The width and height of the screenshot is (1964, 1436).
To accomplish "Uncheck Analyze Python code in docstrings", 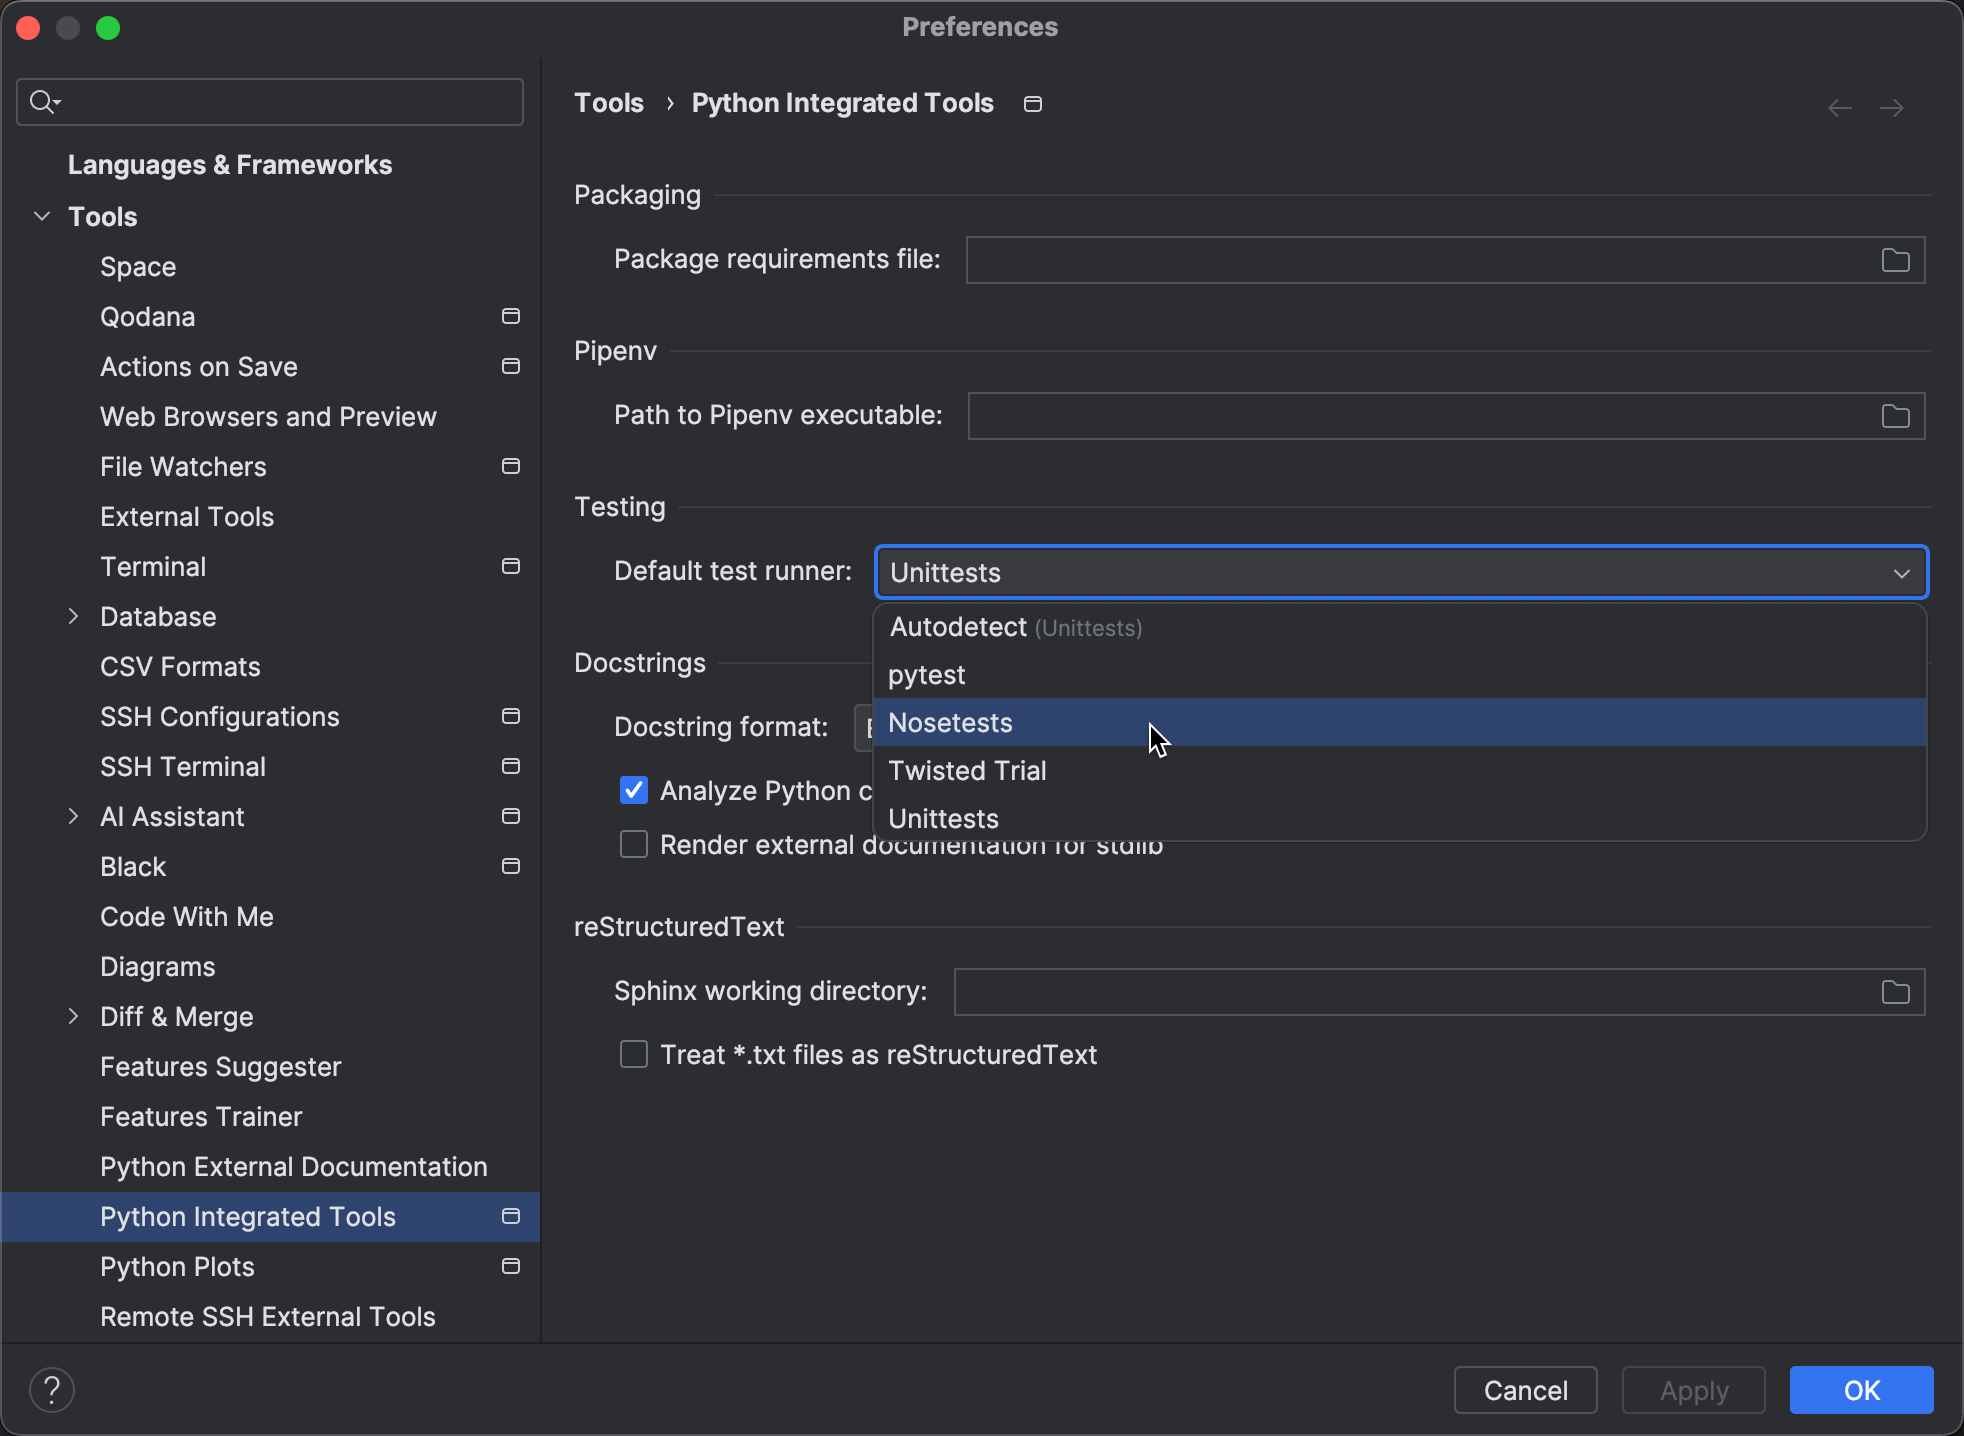I will (634, 789).
